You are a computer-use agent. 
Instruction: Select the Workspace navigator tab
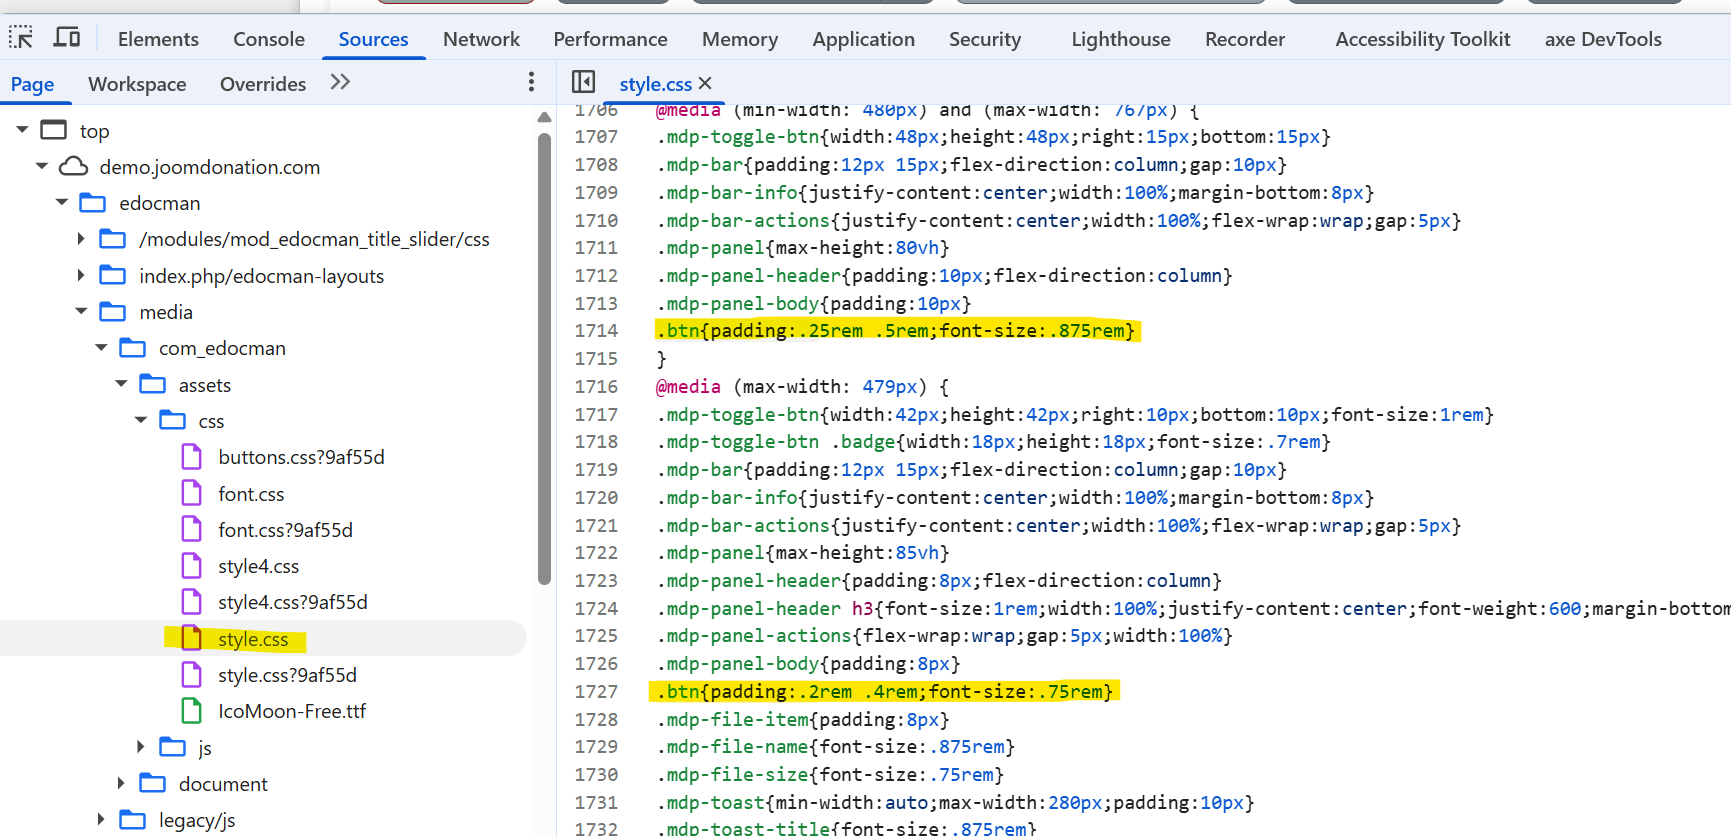137,84
